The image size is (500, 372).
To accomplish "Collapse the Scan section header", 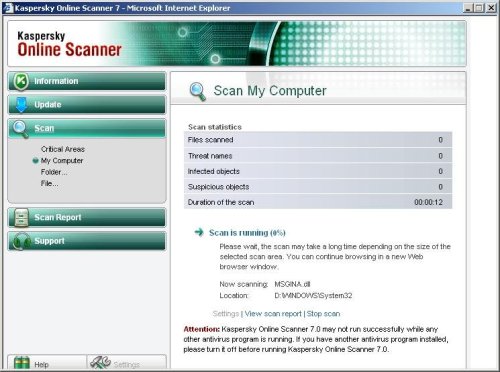I will coord(87,128).
